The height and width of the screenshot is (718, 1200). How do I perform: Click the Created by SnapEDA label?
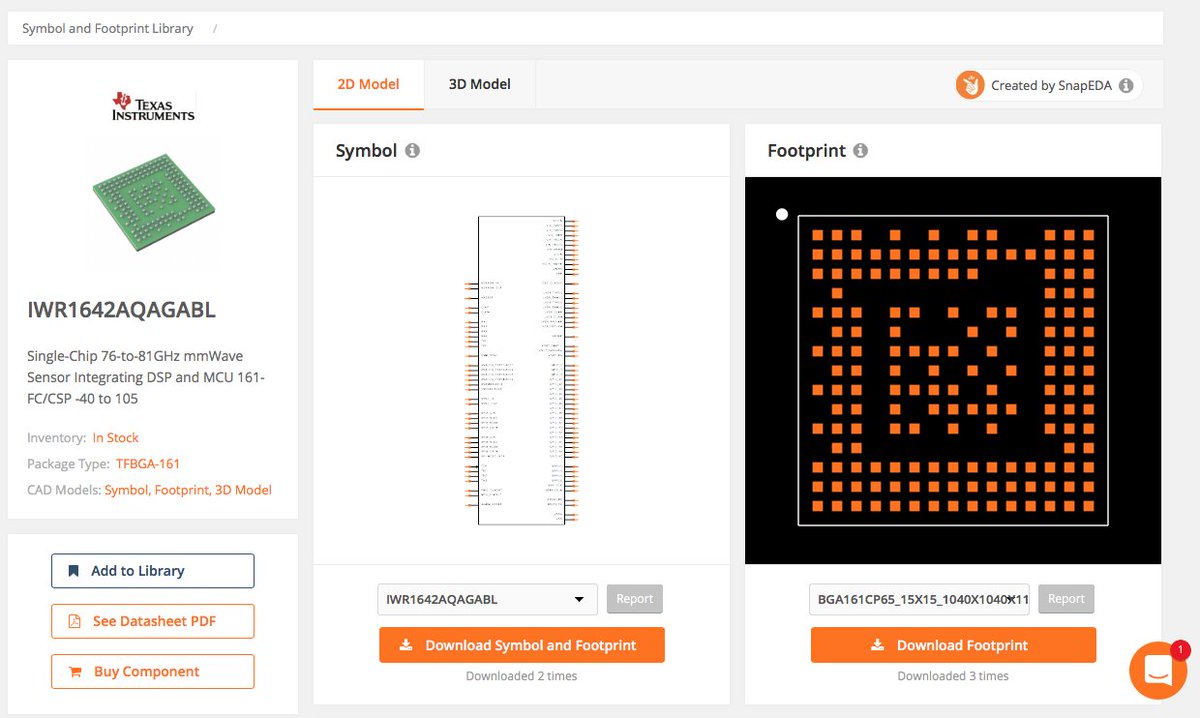1051,86
